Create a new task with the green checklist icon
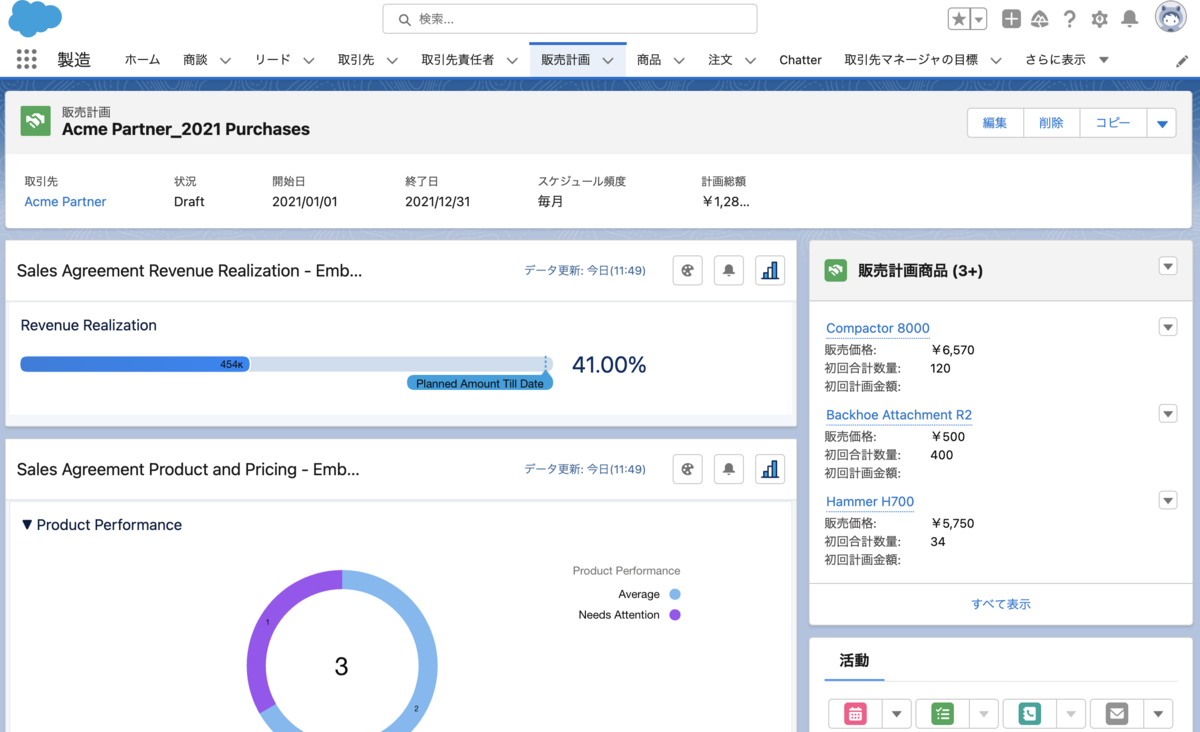 (x=942, y=713)
